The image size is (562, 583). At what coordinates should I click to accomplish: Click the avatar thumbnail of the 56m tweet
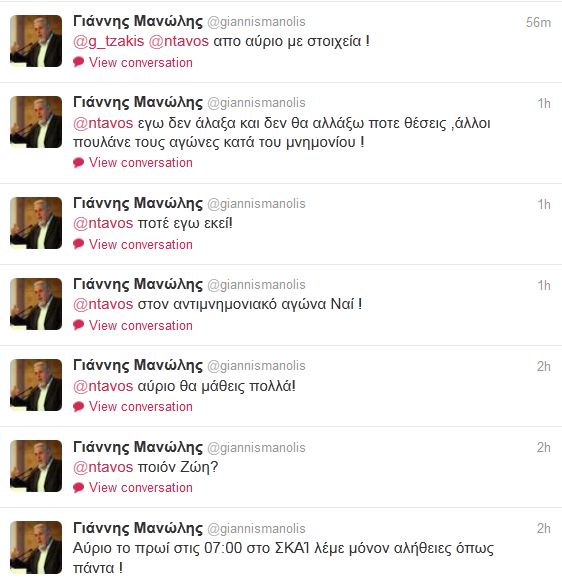36,41
